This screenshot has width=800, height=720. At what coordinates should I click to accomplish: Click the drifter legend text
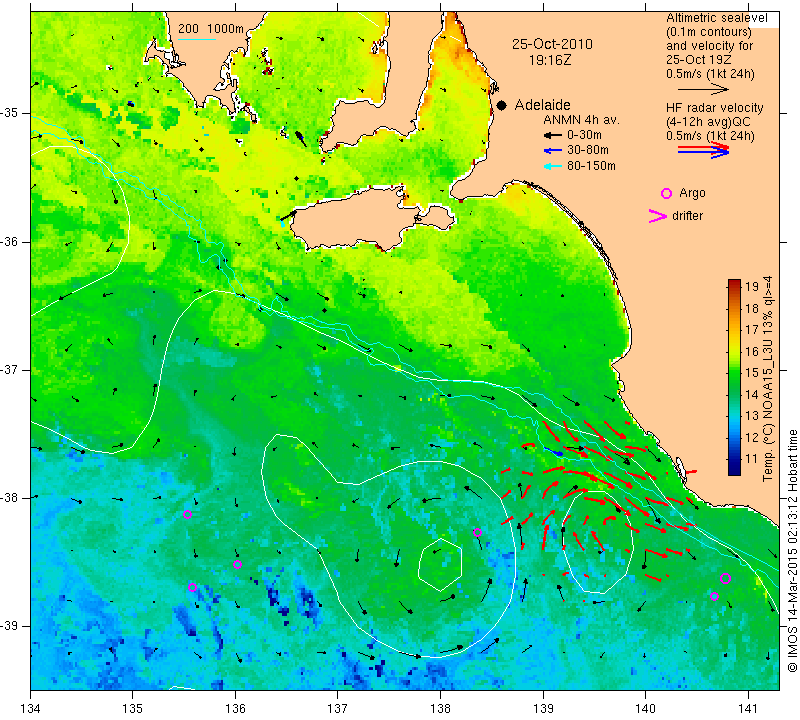[687, 216]
